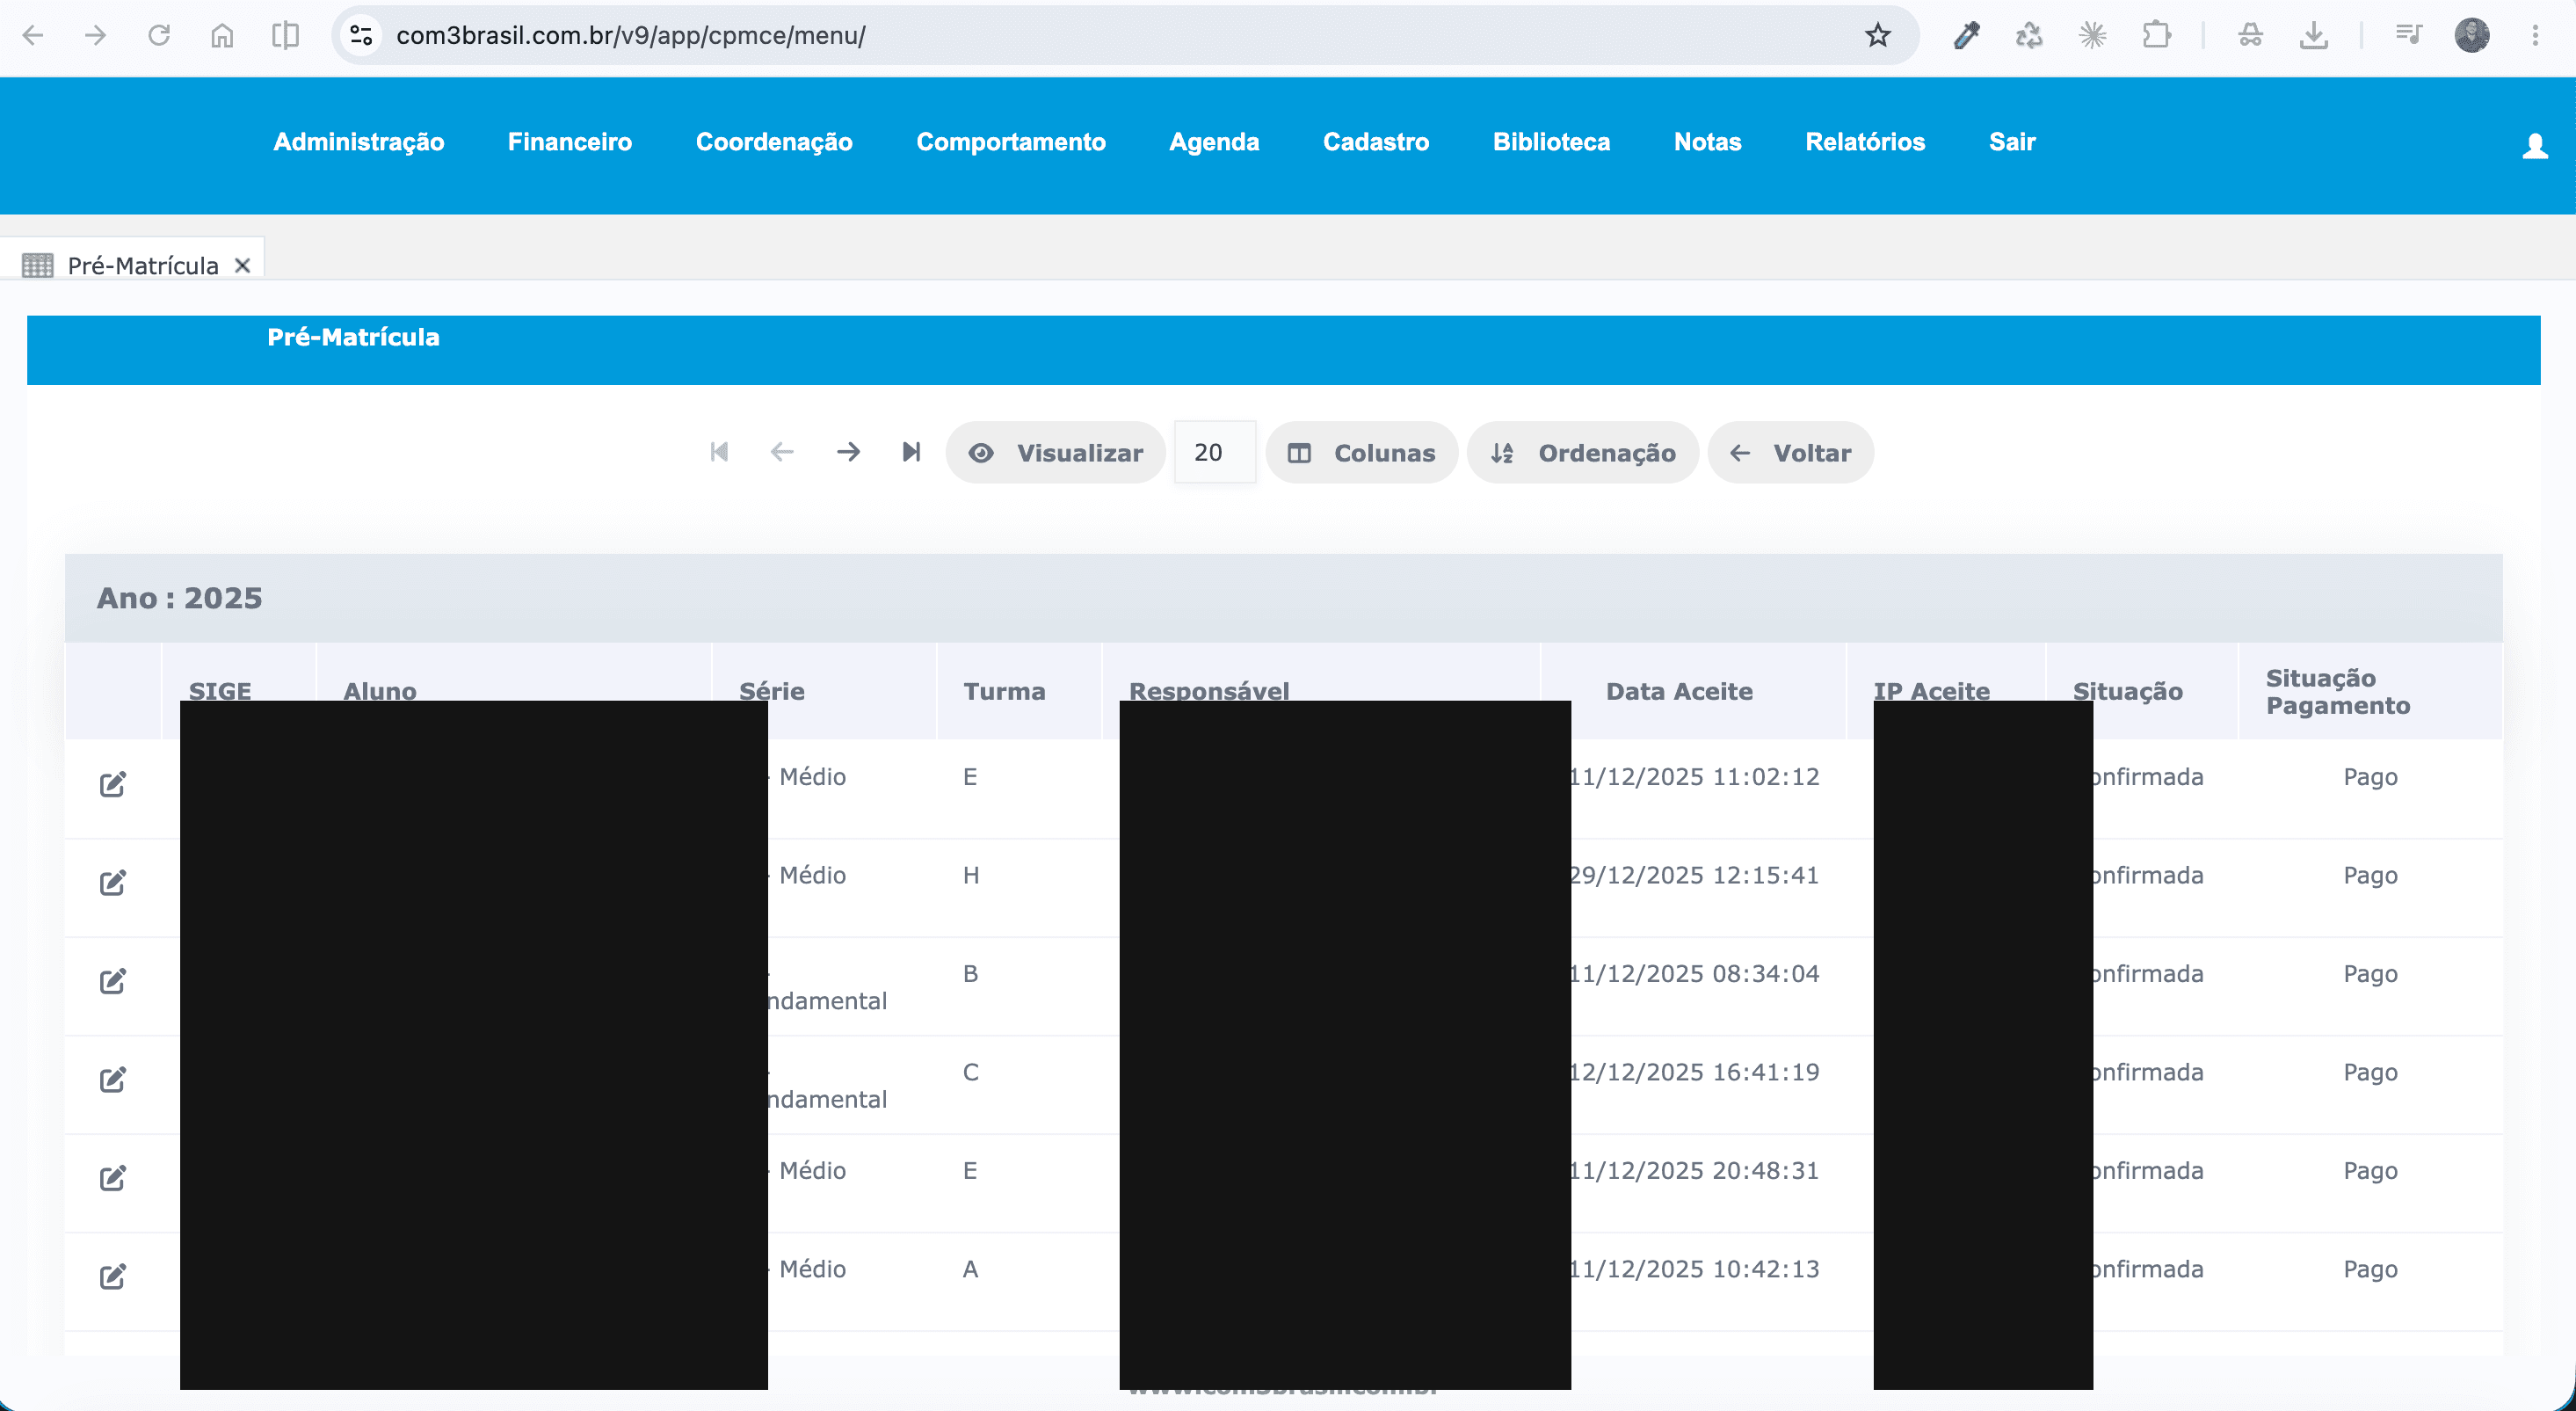Open the Colunas column selector
2576x1411 pixels.
click(x=1361, y=453)
